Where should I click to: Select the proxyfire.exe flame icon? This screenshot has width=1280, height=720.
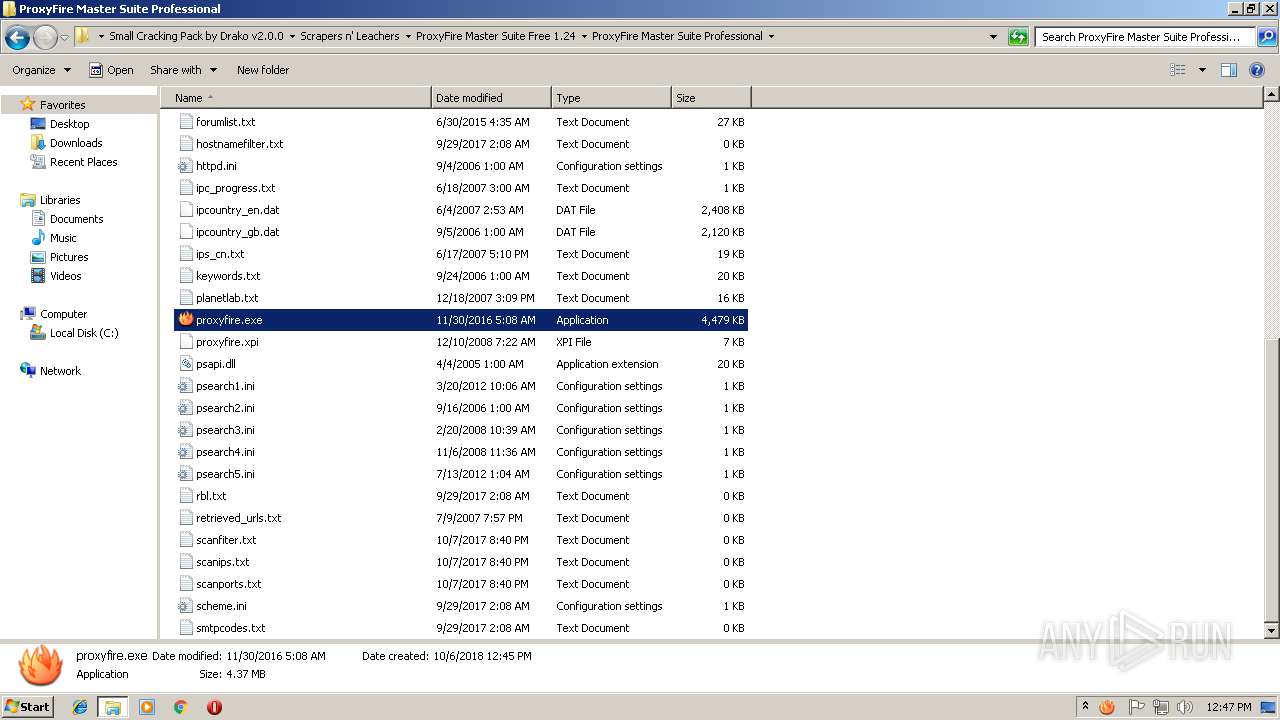185,319
